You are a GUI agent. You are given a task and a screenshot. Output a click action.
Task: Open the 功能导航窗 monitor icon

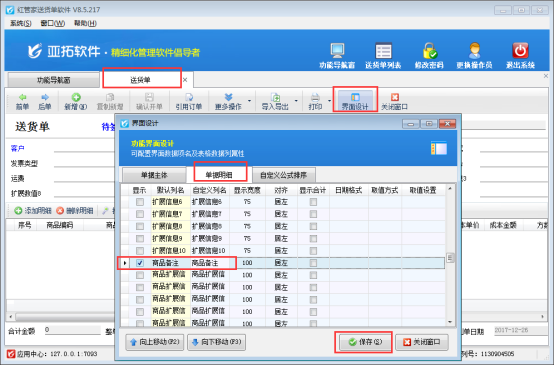(337, 51)
